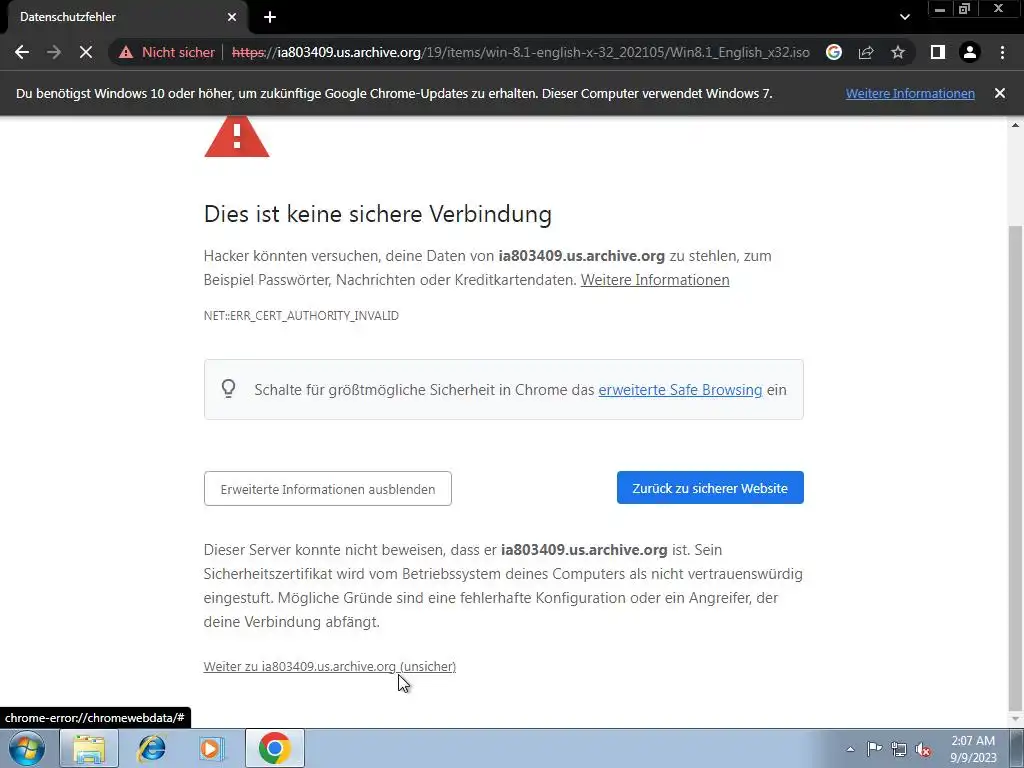Bookmark this page with the star icon
This screenshot has height=768, width=1024.
click(x=898, y=52)
